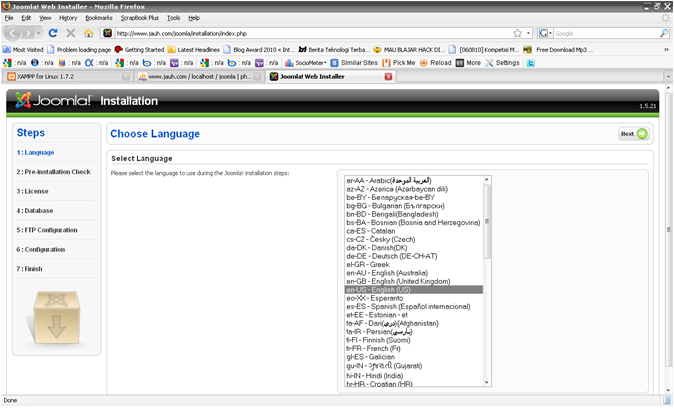The height and width of the screenshot is (409, 674).
Task: Open the search engine selector dropdown
Action: tap(545, 33)
